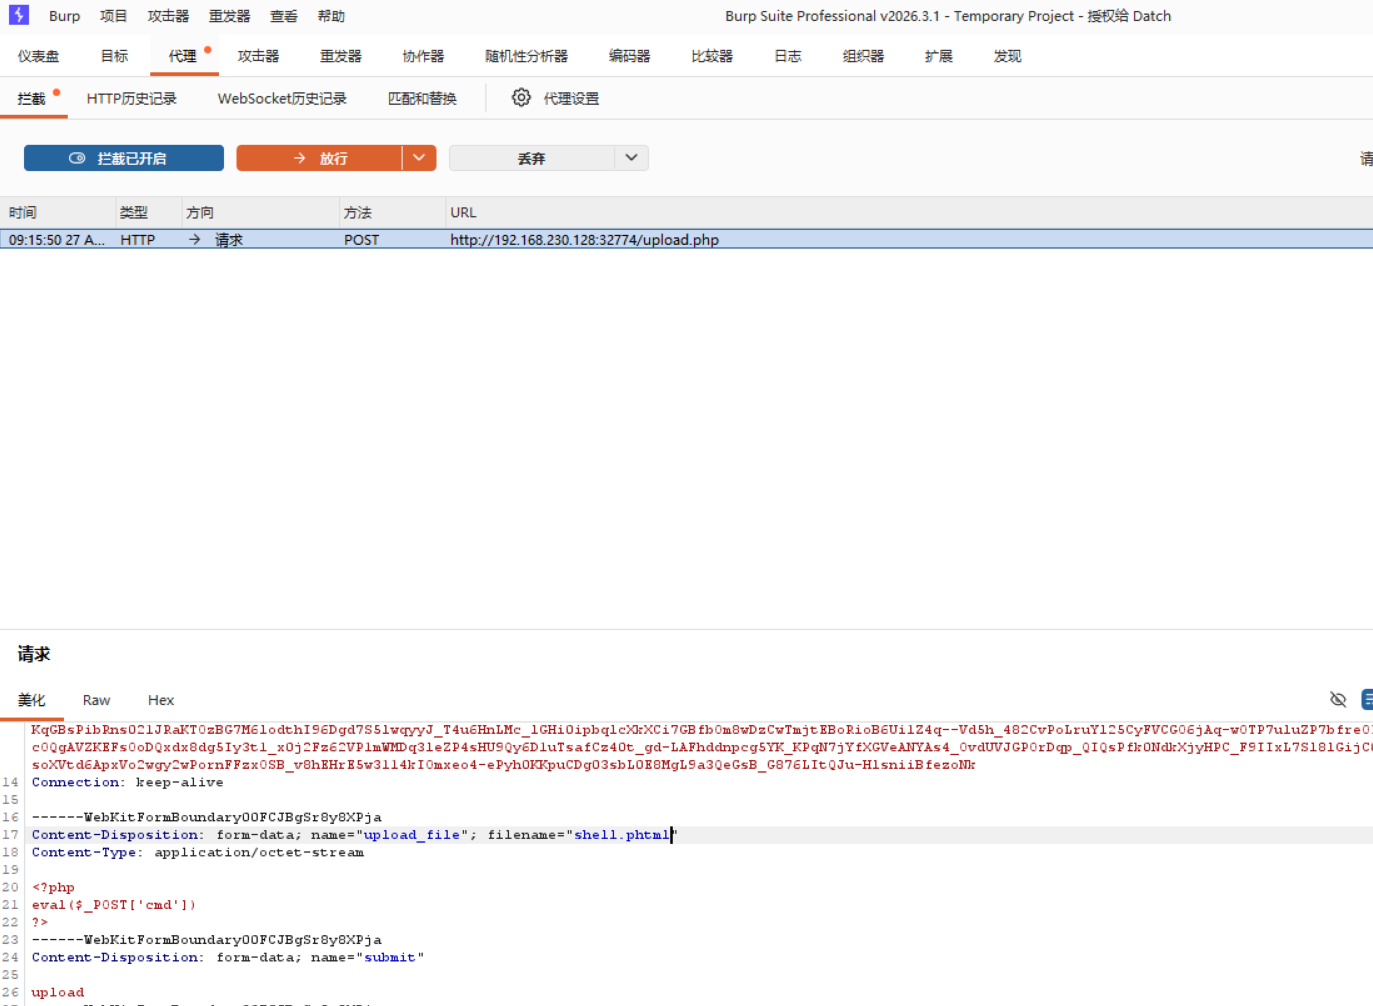Go to the 重发器 main tab

[341, 56]
